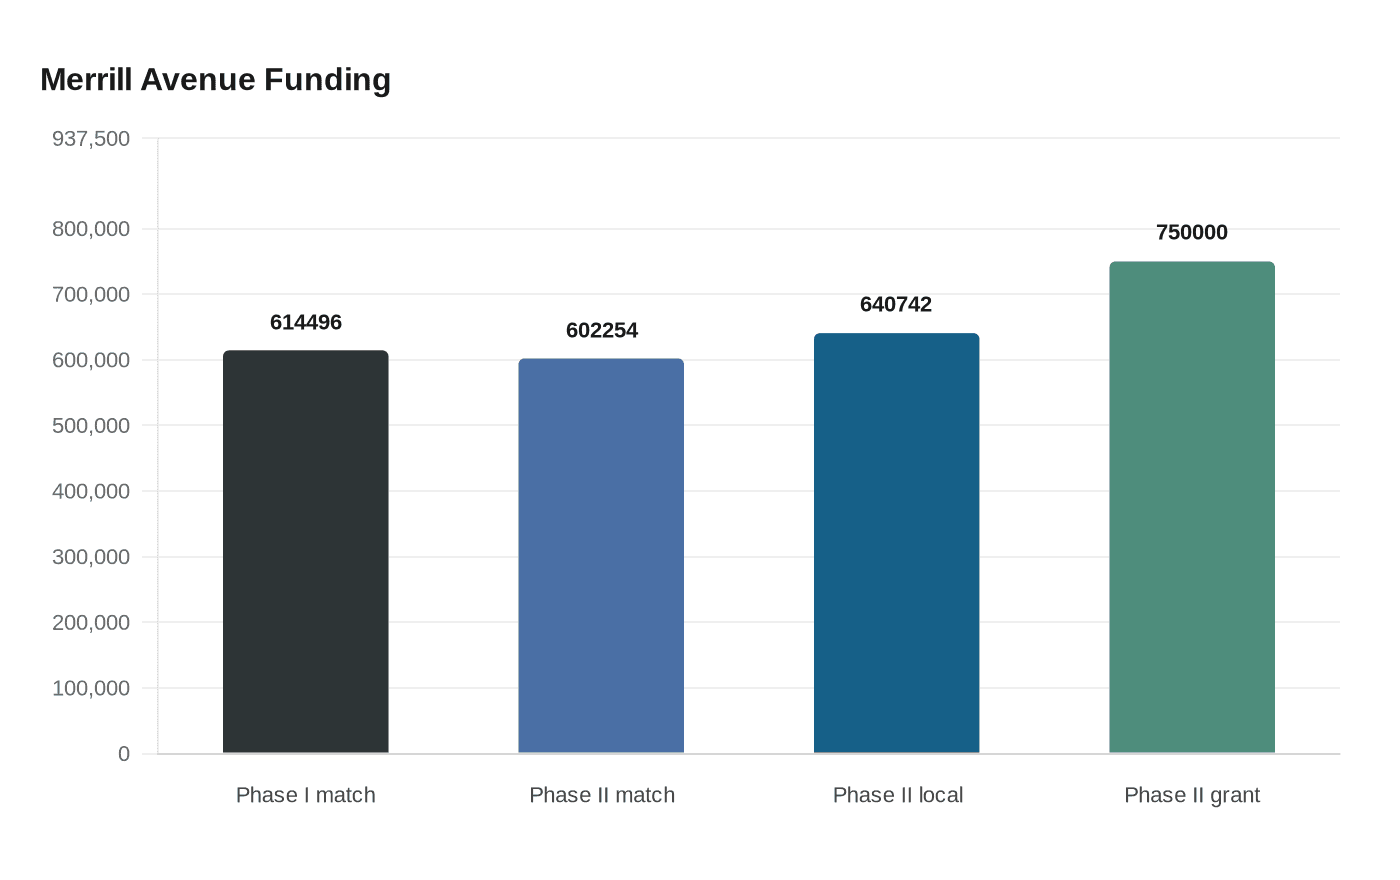
Task: Select the Phase I match axis label
Action: point(306,795)
